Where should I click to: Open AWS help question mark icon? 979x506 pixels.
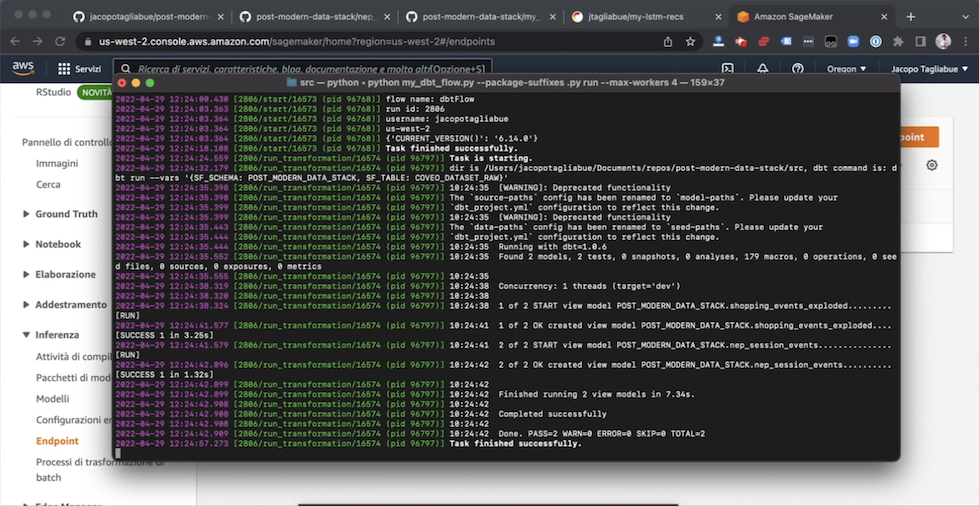pyautogui.click(x=797, y=69)
